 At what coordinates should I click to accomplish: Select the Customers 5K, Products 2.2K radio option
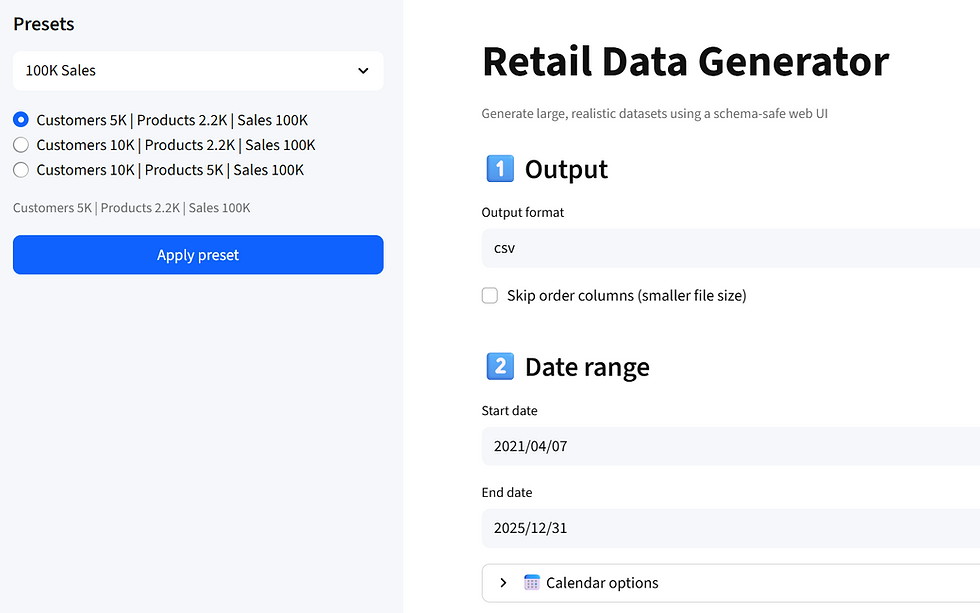click(x=21, y=120)
